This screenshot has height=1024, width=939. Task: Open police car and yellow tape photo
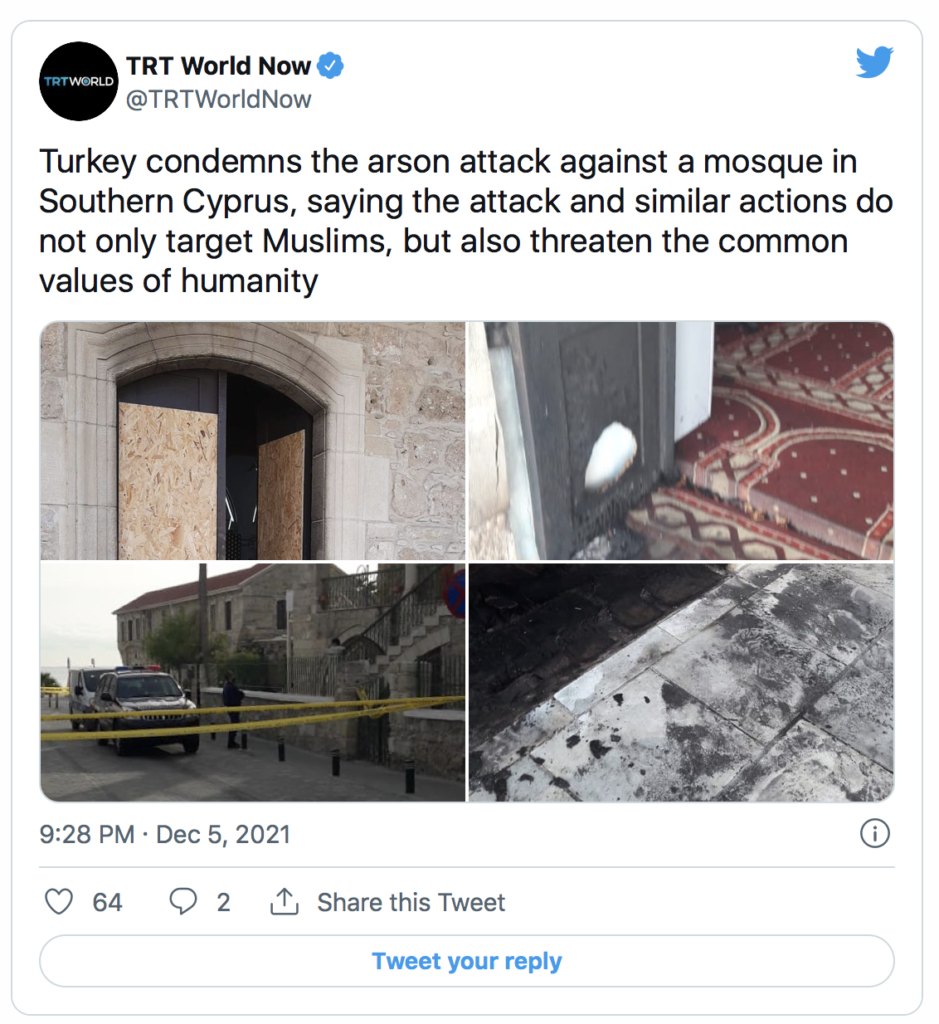253,682
